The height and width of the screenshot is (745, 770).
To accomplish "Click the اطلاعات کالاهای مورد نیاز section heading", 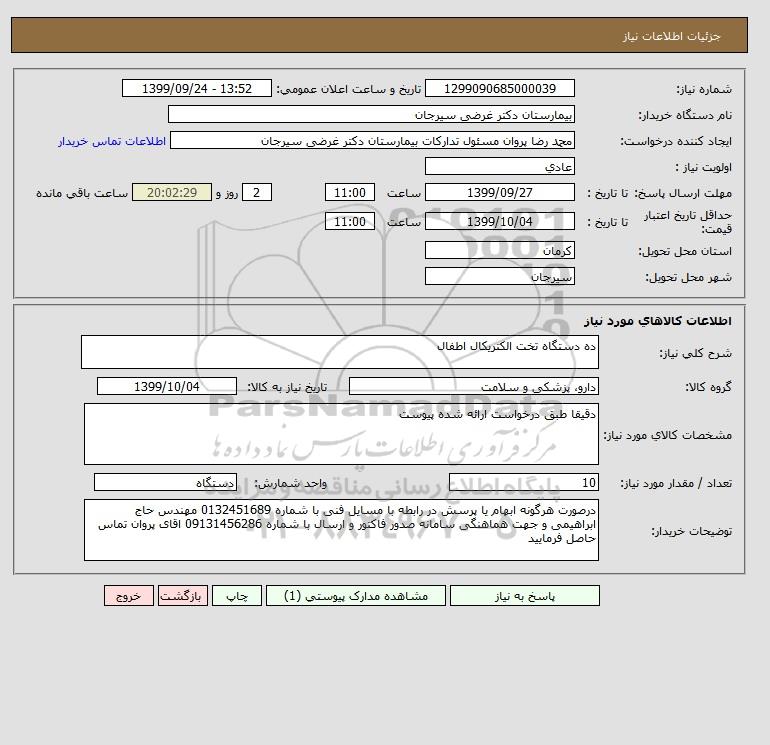I will coord(658,321).
